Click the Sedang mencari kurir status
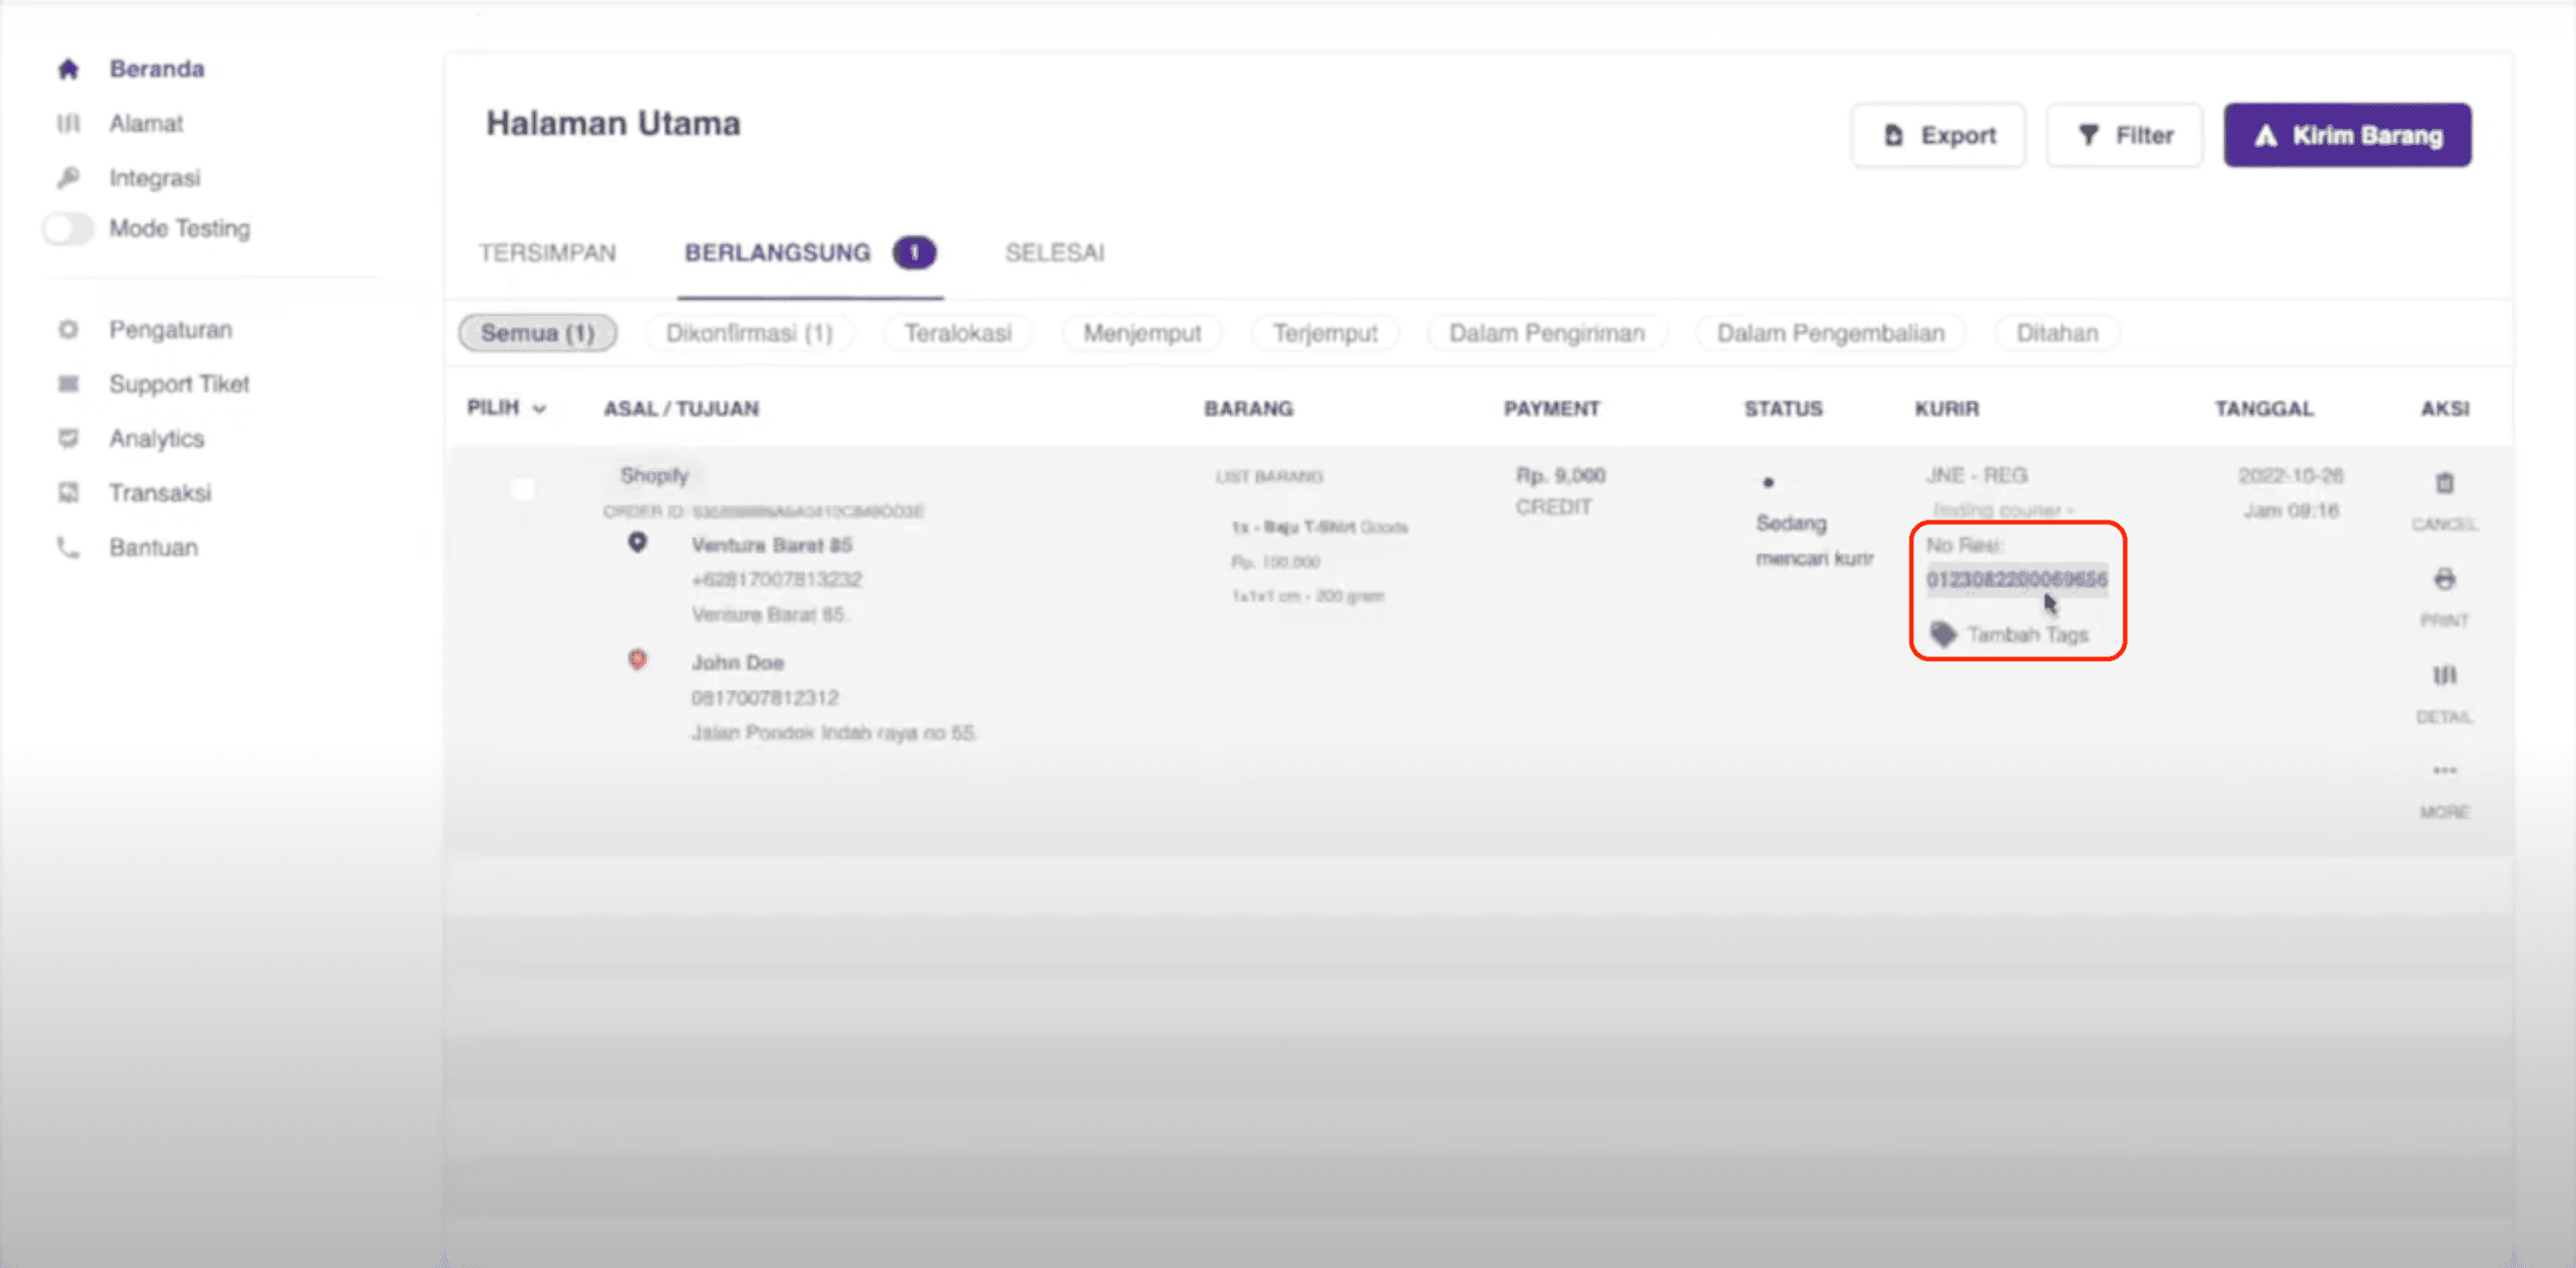The height and width of the screenshot is (1268, 2576). tap(1814, 540)
